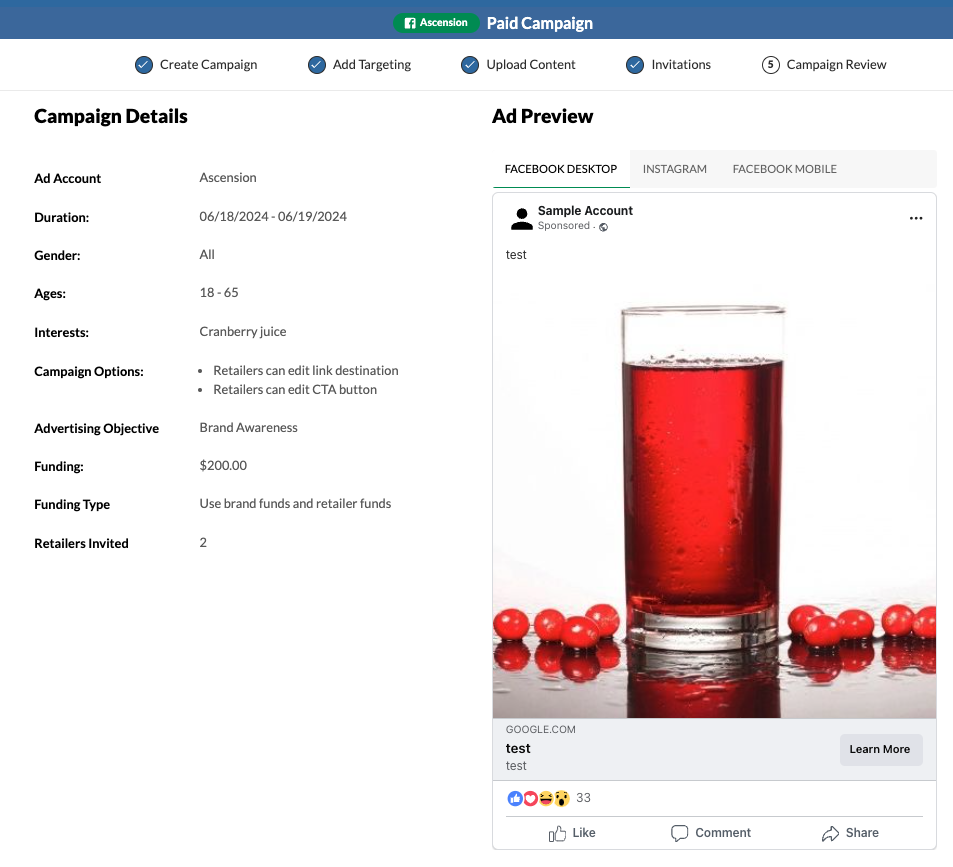Click the laughing face reaction icon

pos(546,798)
